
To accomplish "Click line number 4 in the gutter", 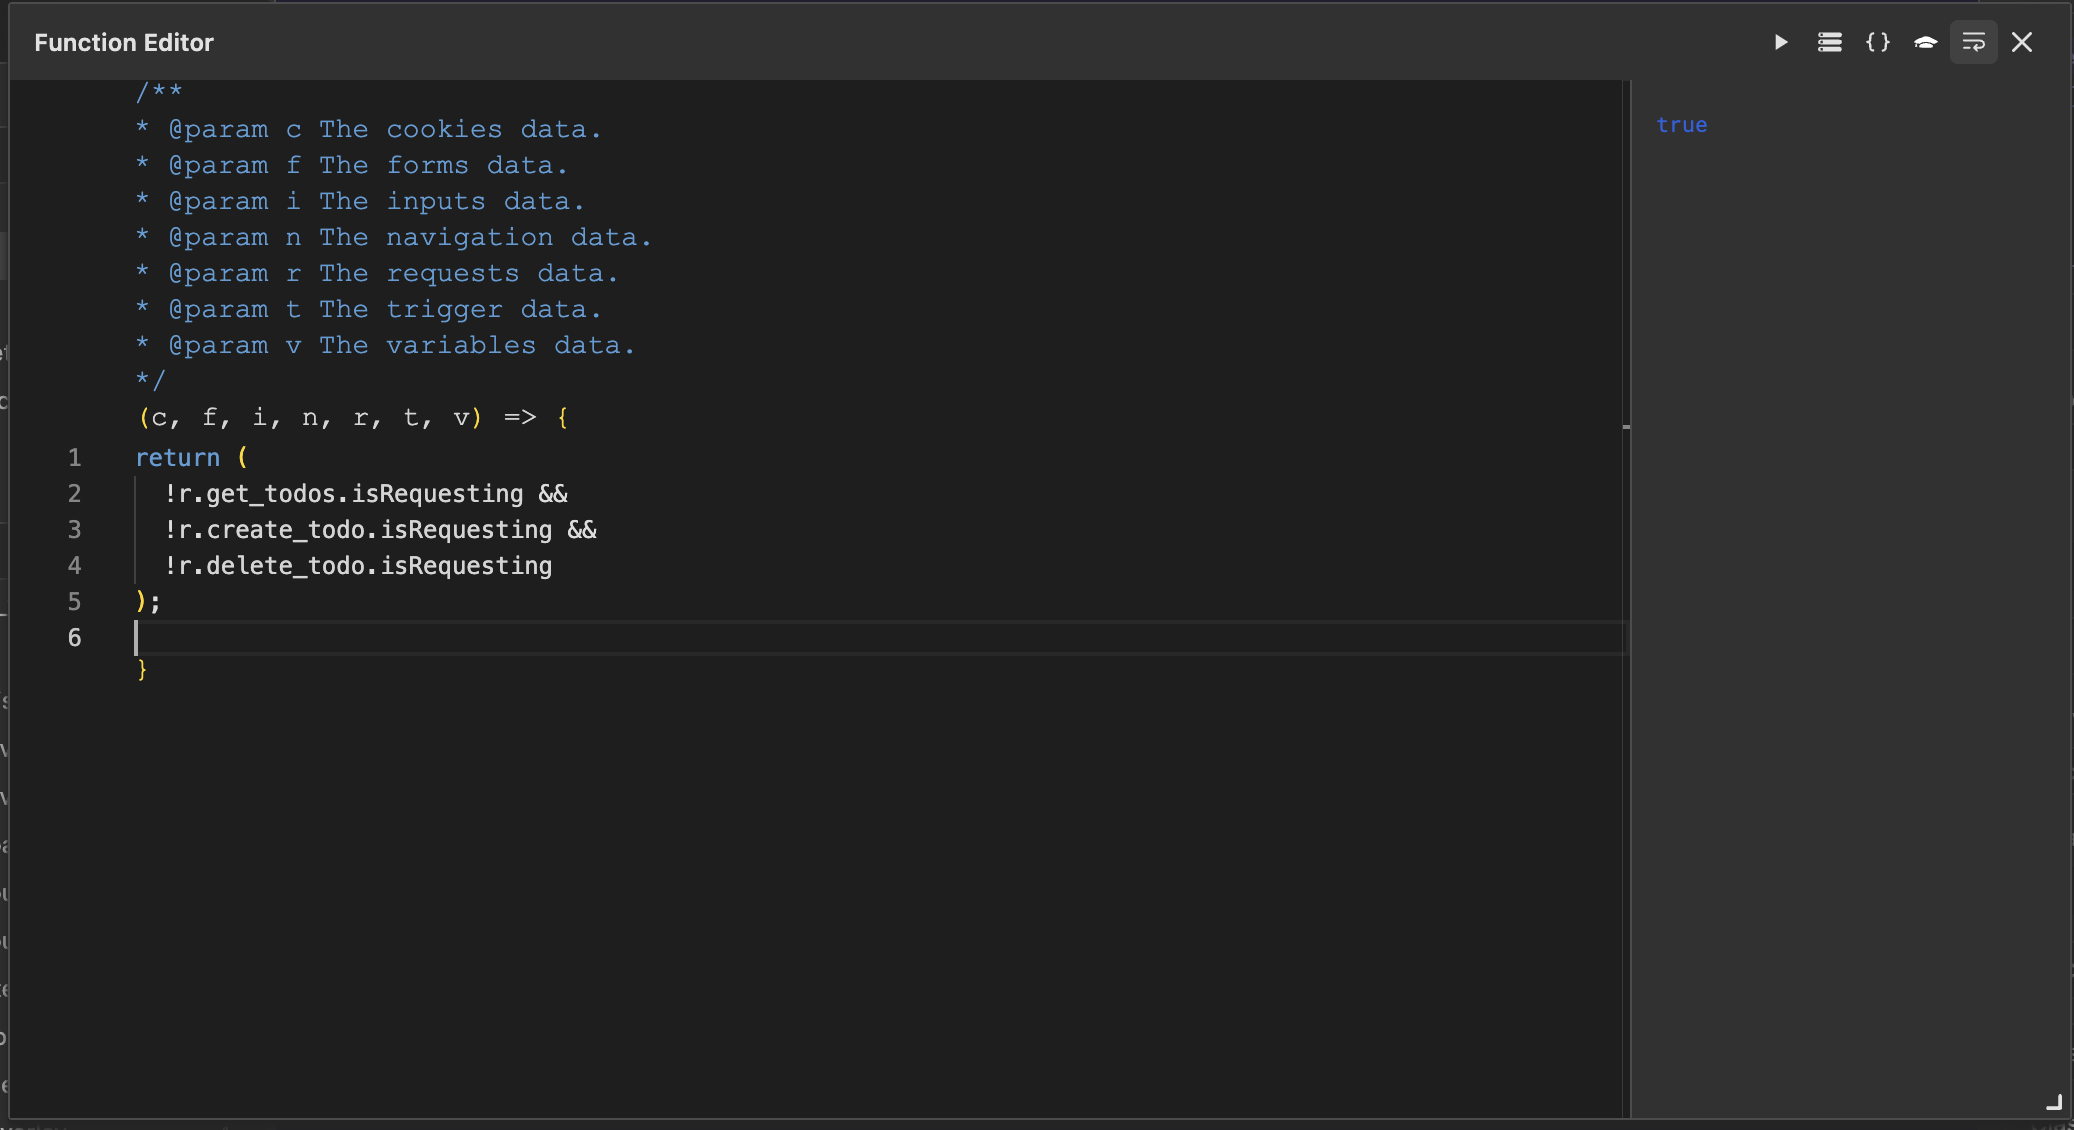I will coord(74,566).
